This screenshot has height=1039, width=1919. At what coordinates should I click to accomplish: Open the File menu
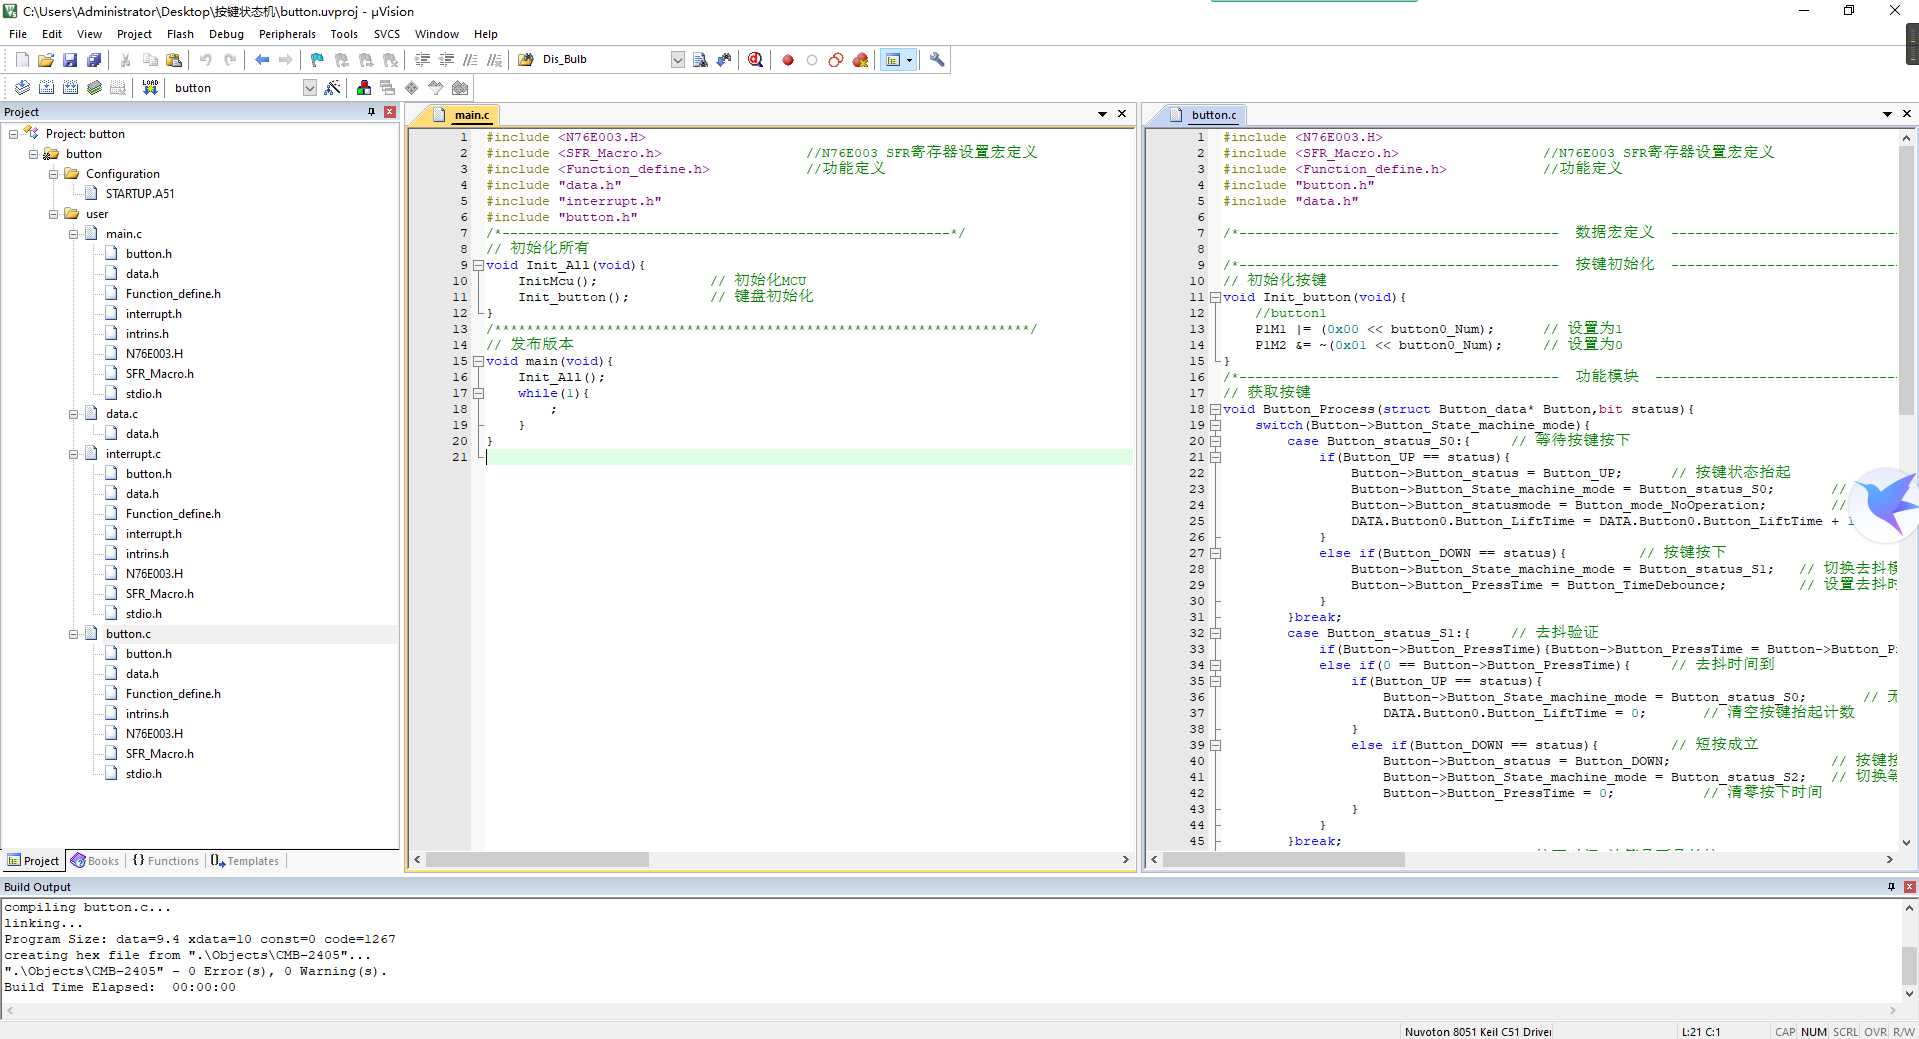[x=18, y=34]
